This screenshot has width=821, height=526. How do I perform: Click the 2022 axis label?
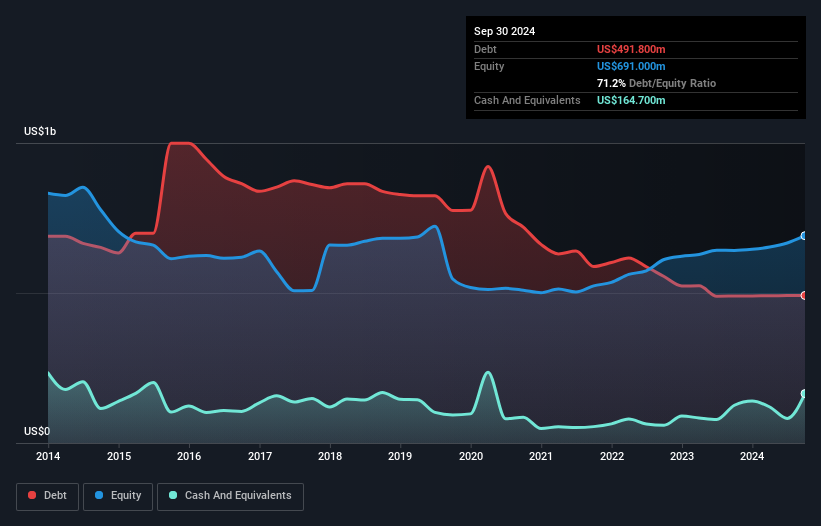(x=612, y=456)
